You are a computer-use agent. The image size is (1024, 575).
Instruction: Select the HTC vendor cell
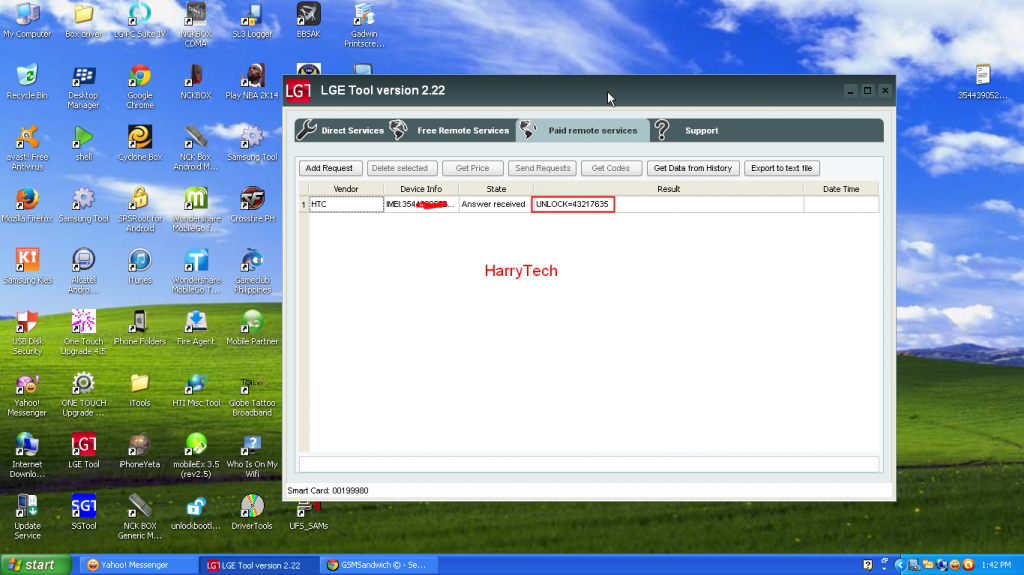tap(346, 204)
